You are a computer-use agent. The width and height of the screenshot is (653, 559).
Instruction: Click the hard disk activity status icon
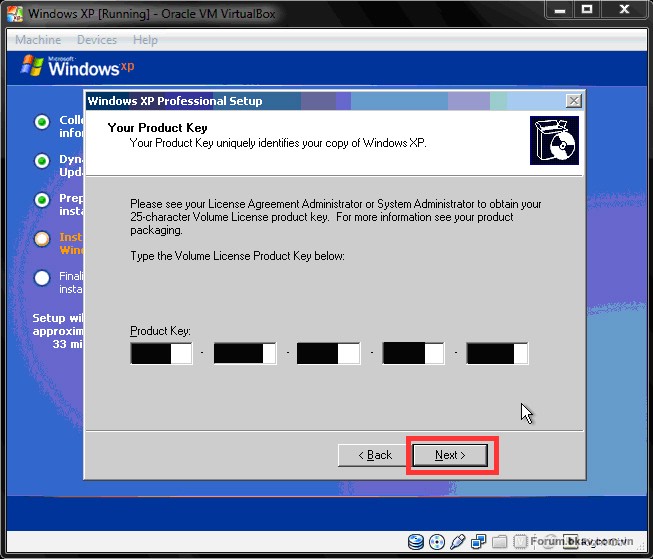point(416,542)
